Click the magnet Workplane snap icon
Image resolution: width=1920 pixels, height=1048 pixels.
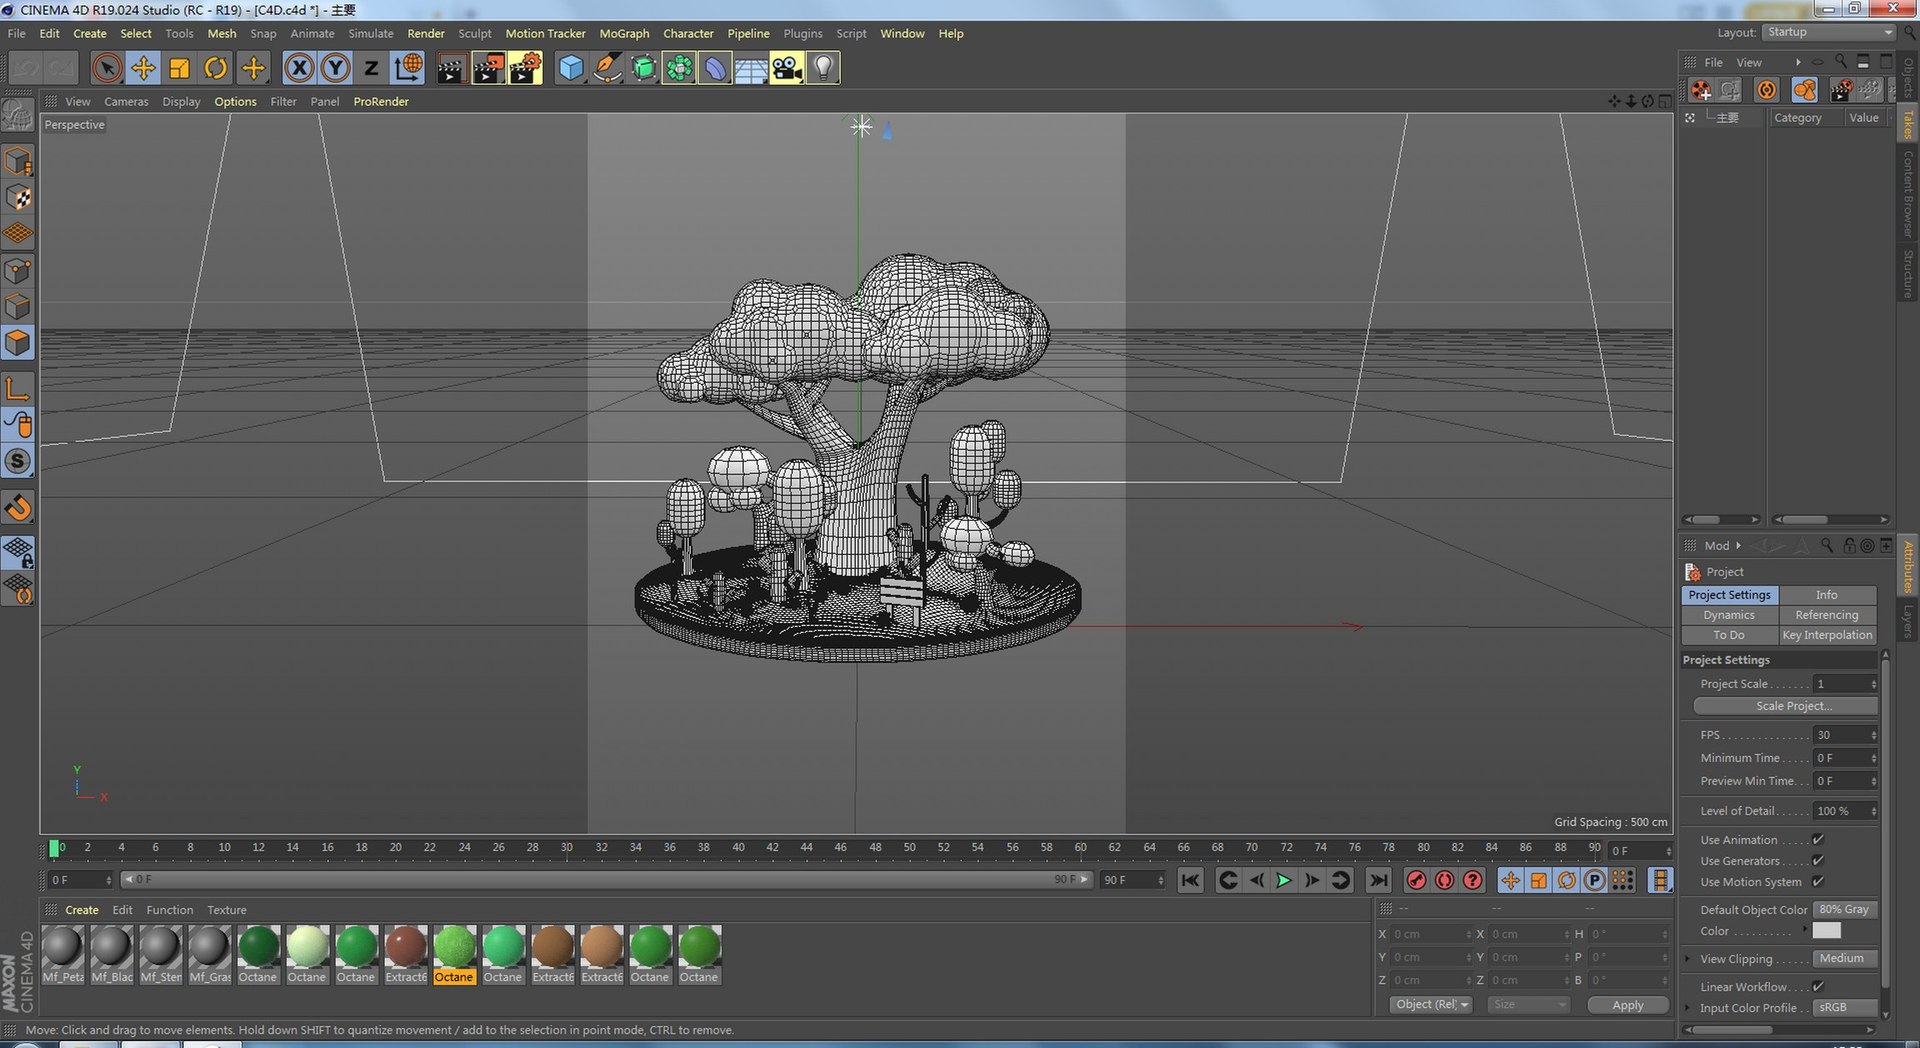pos(18,508)
